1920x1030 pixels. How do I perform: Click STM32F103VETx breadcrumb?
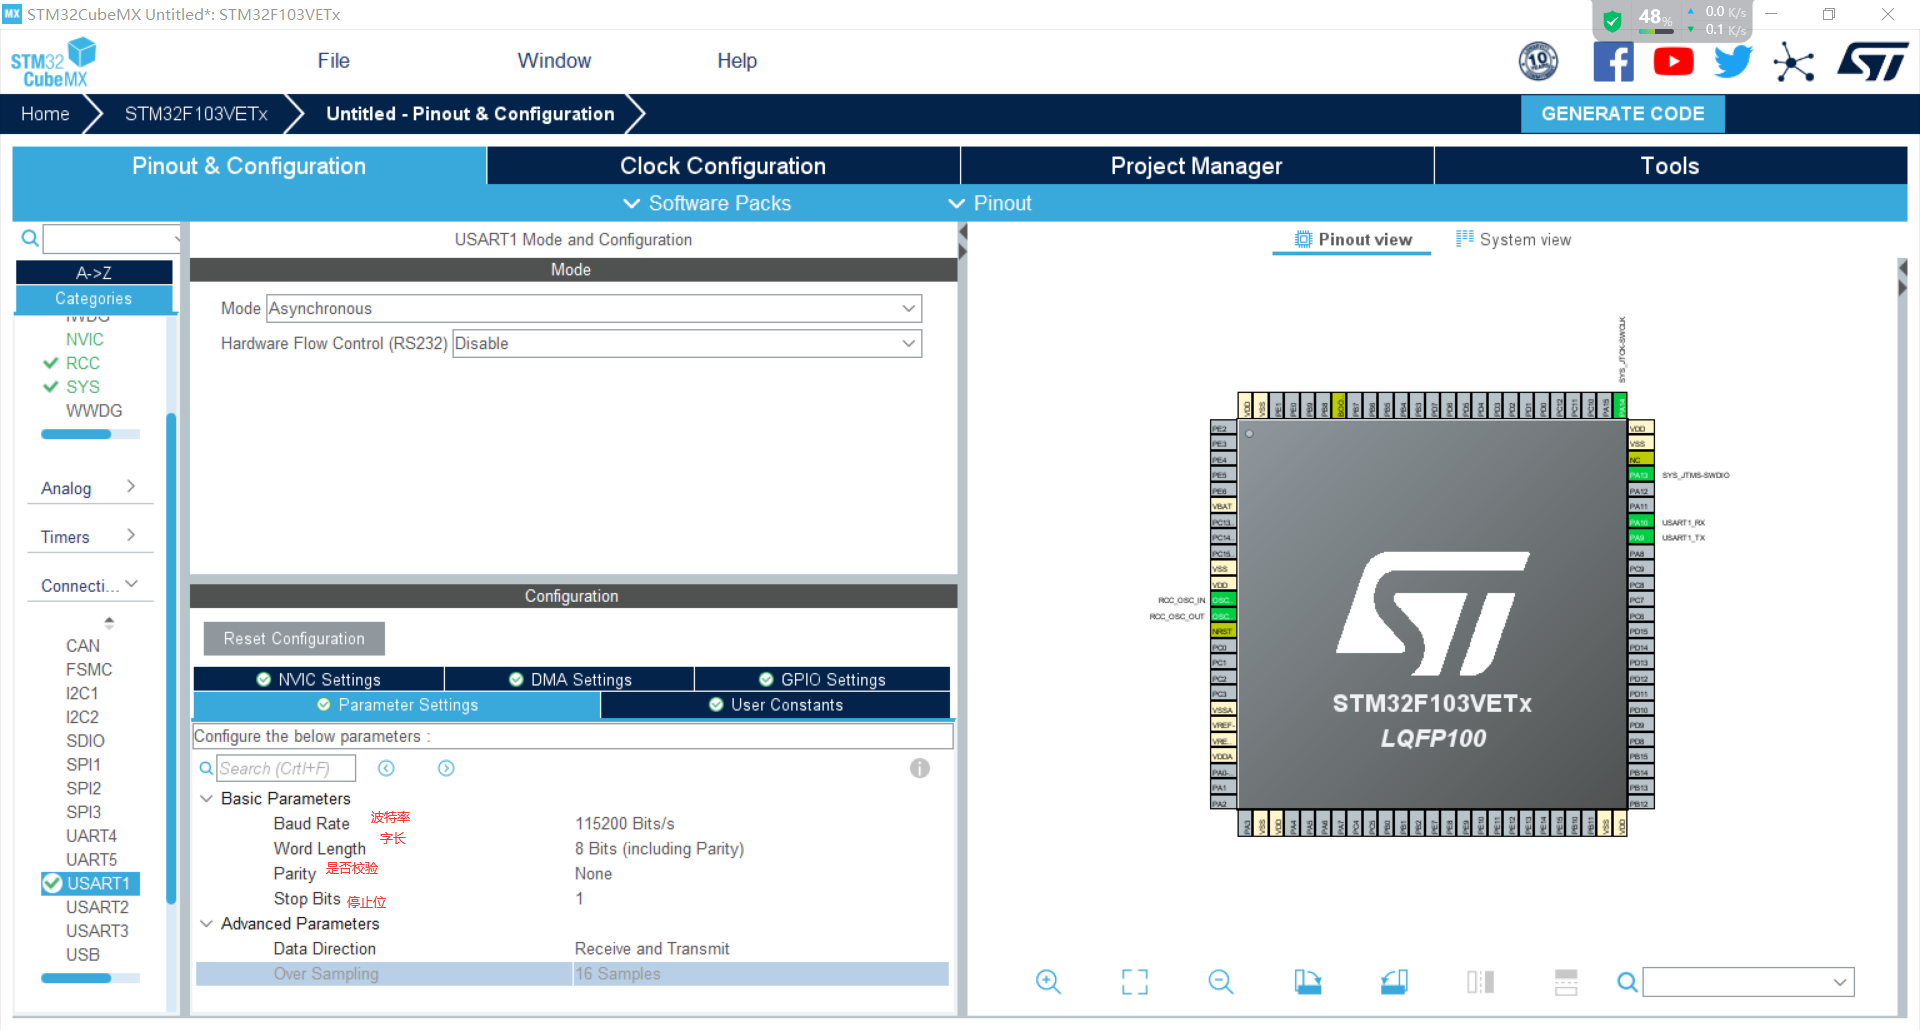point(196,114)
